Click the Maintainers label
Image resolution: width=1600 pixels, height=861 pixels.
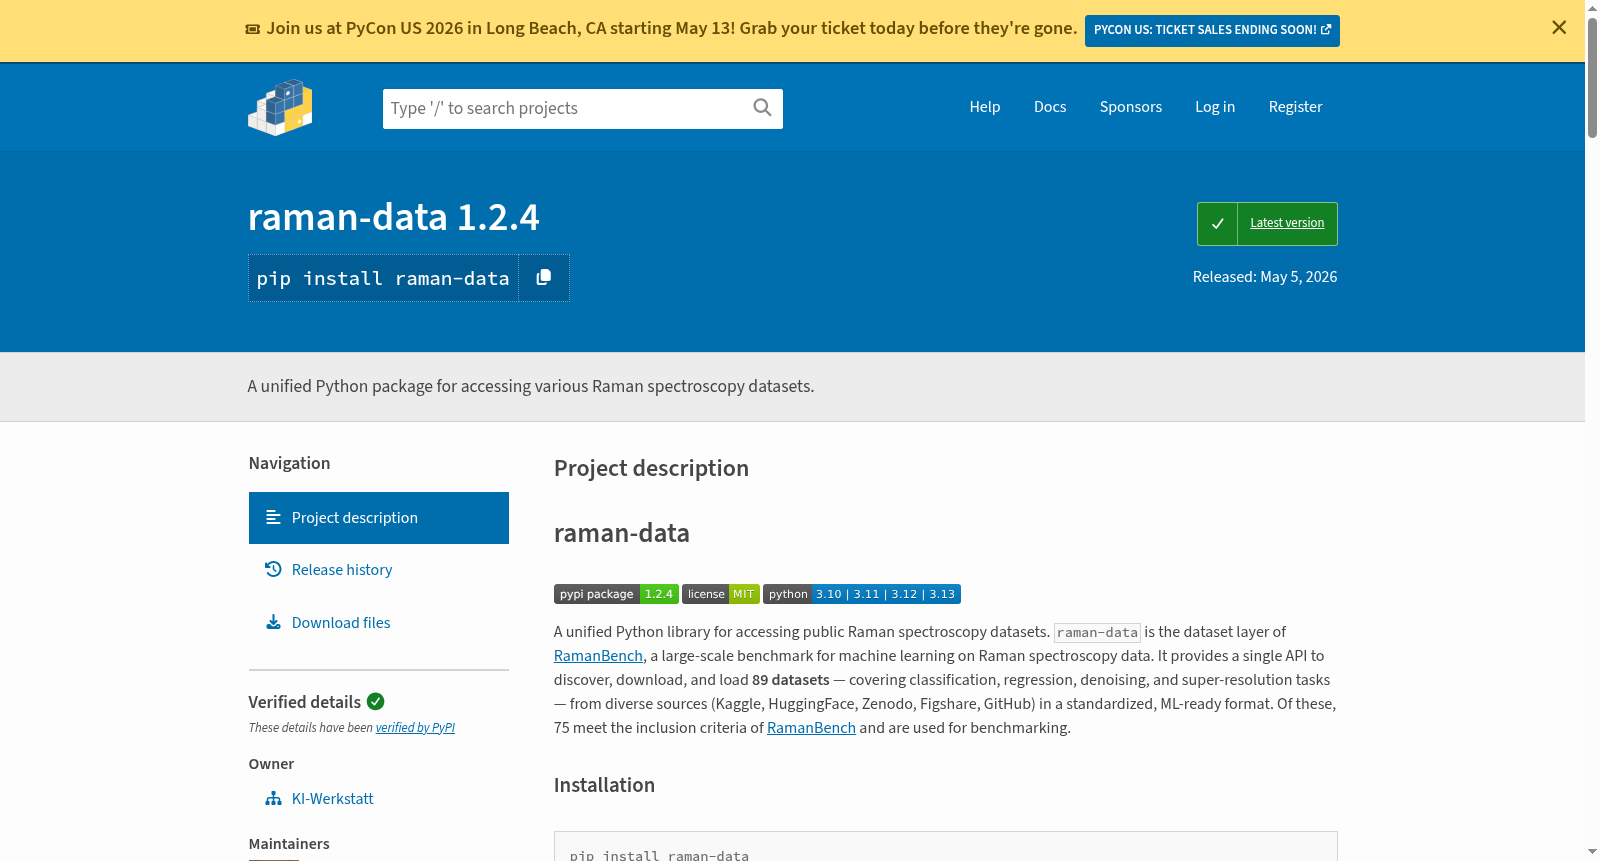(x=289, y=844)
